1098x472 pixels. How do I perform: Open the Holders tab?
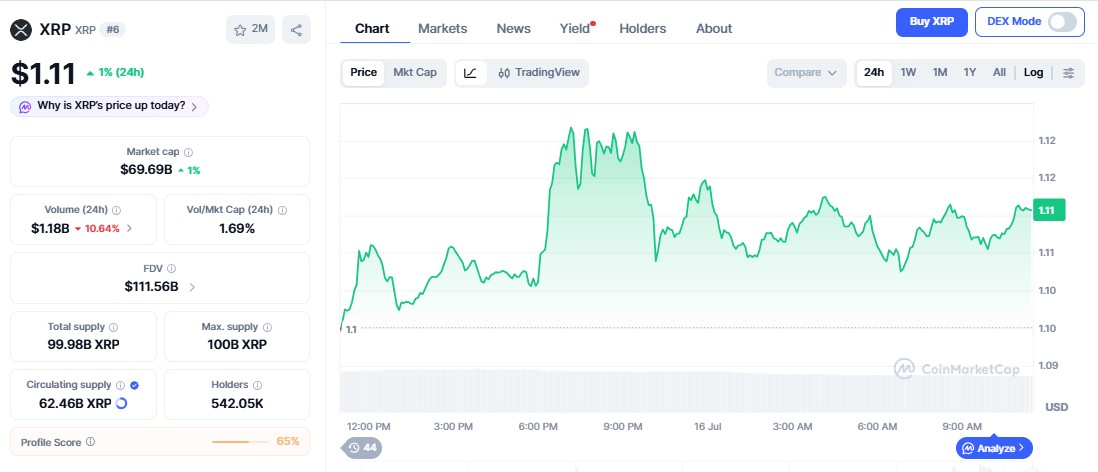tap(643, 29)
